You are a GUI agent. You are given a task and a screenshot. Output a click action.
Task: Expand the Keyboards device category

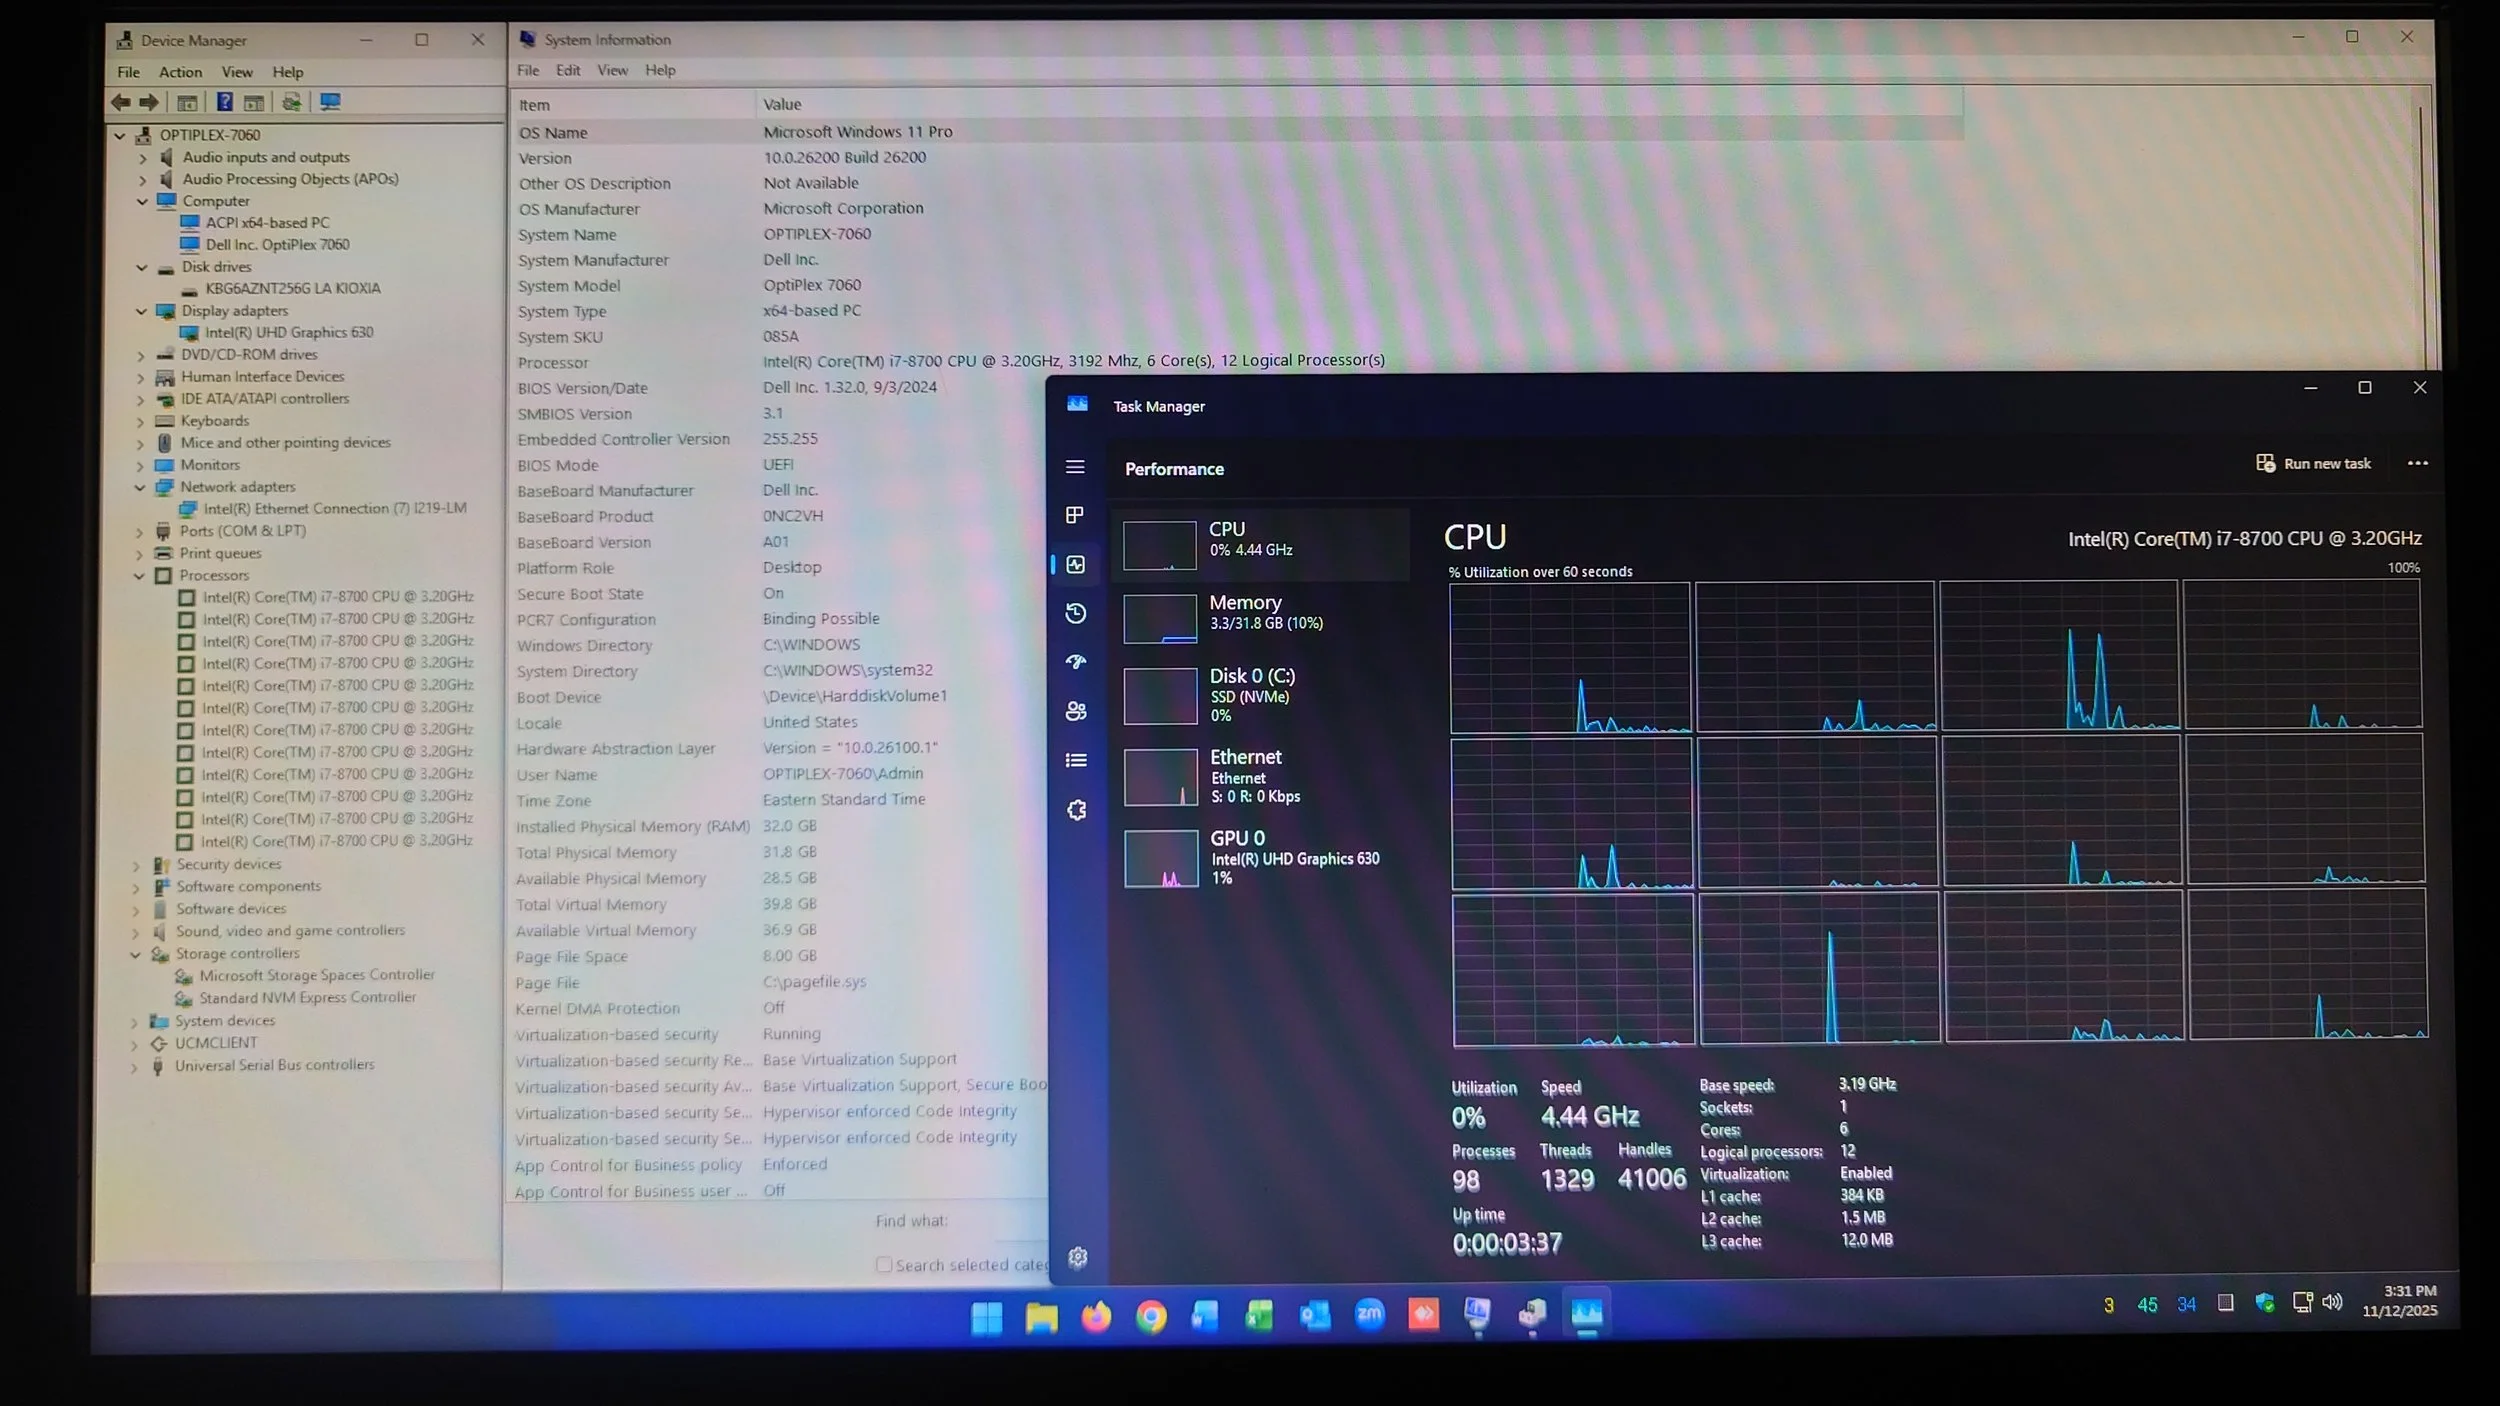click(141, 421)
